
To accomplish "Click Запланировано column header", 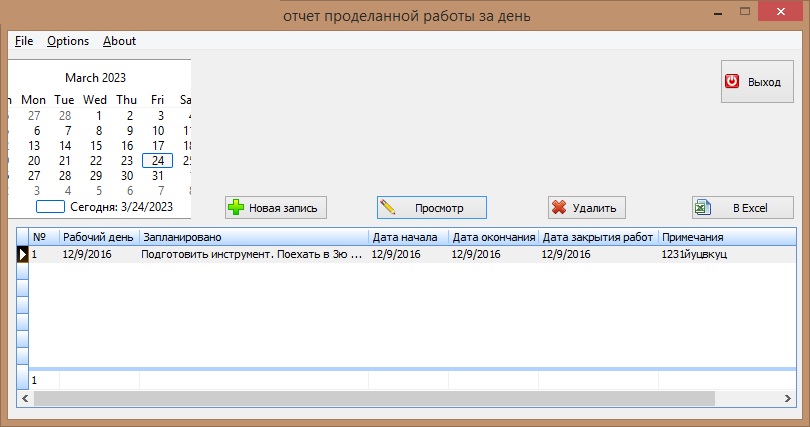I will tap(254, 237).
